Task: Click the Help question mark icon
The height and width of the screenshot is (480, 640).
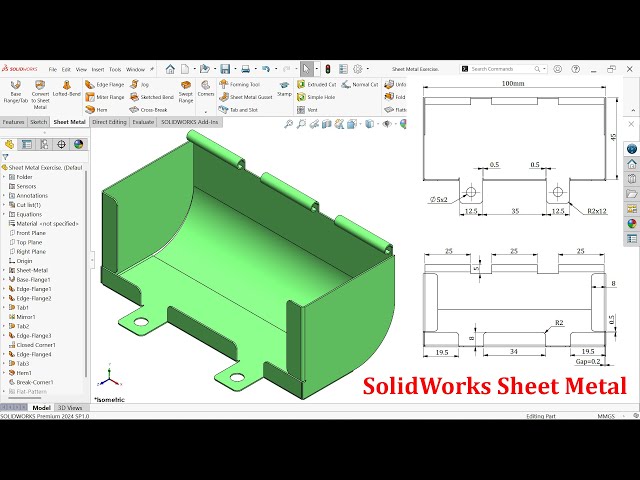Action: (x=576, y=69)
